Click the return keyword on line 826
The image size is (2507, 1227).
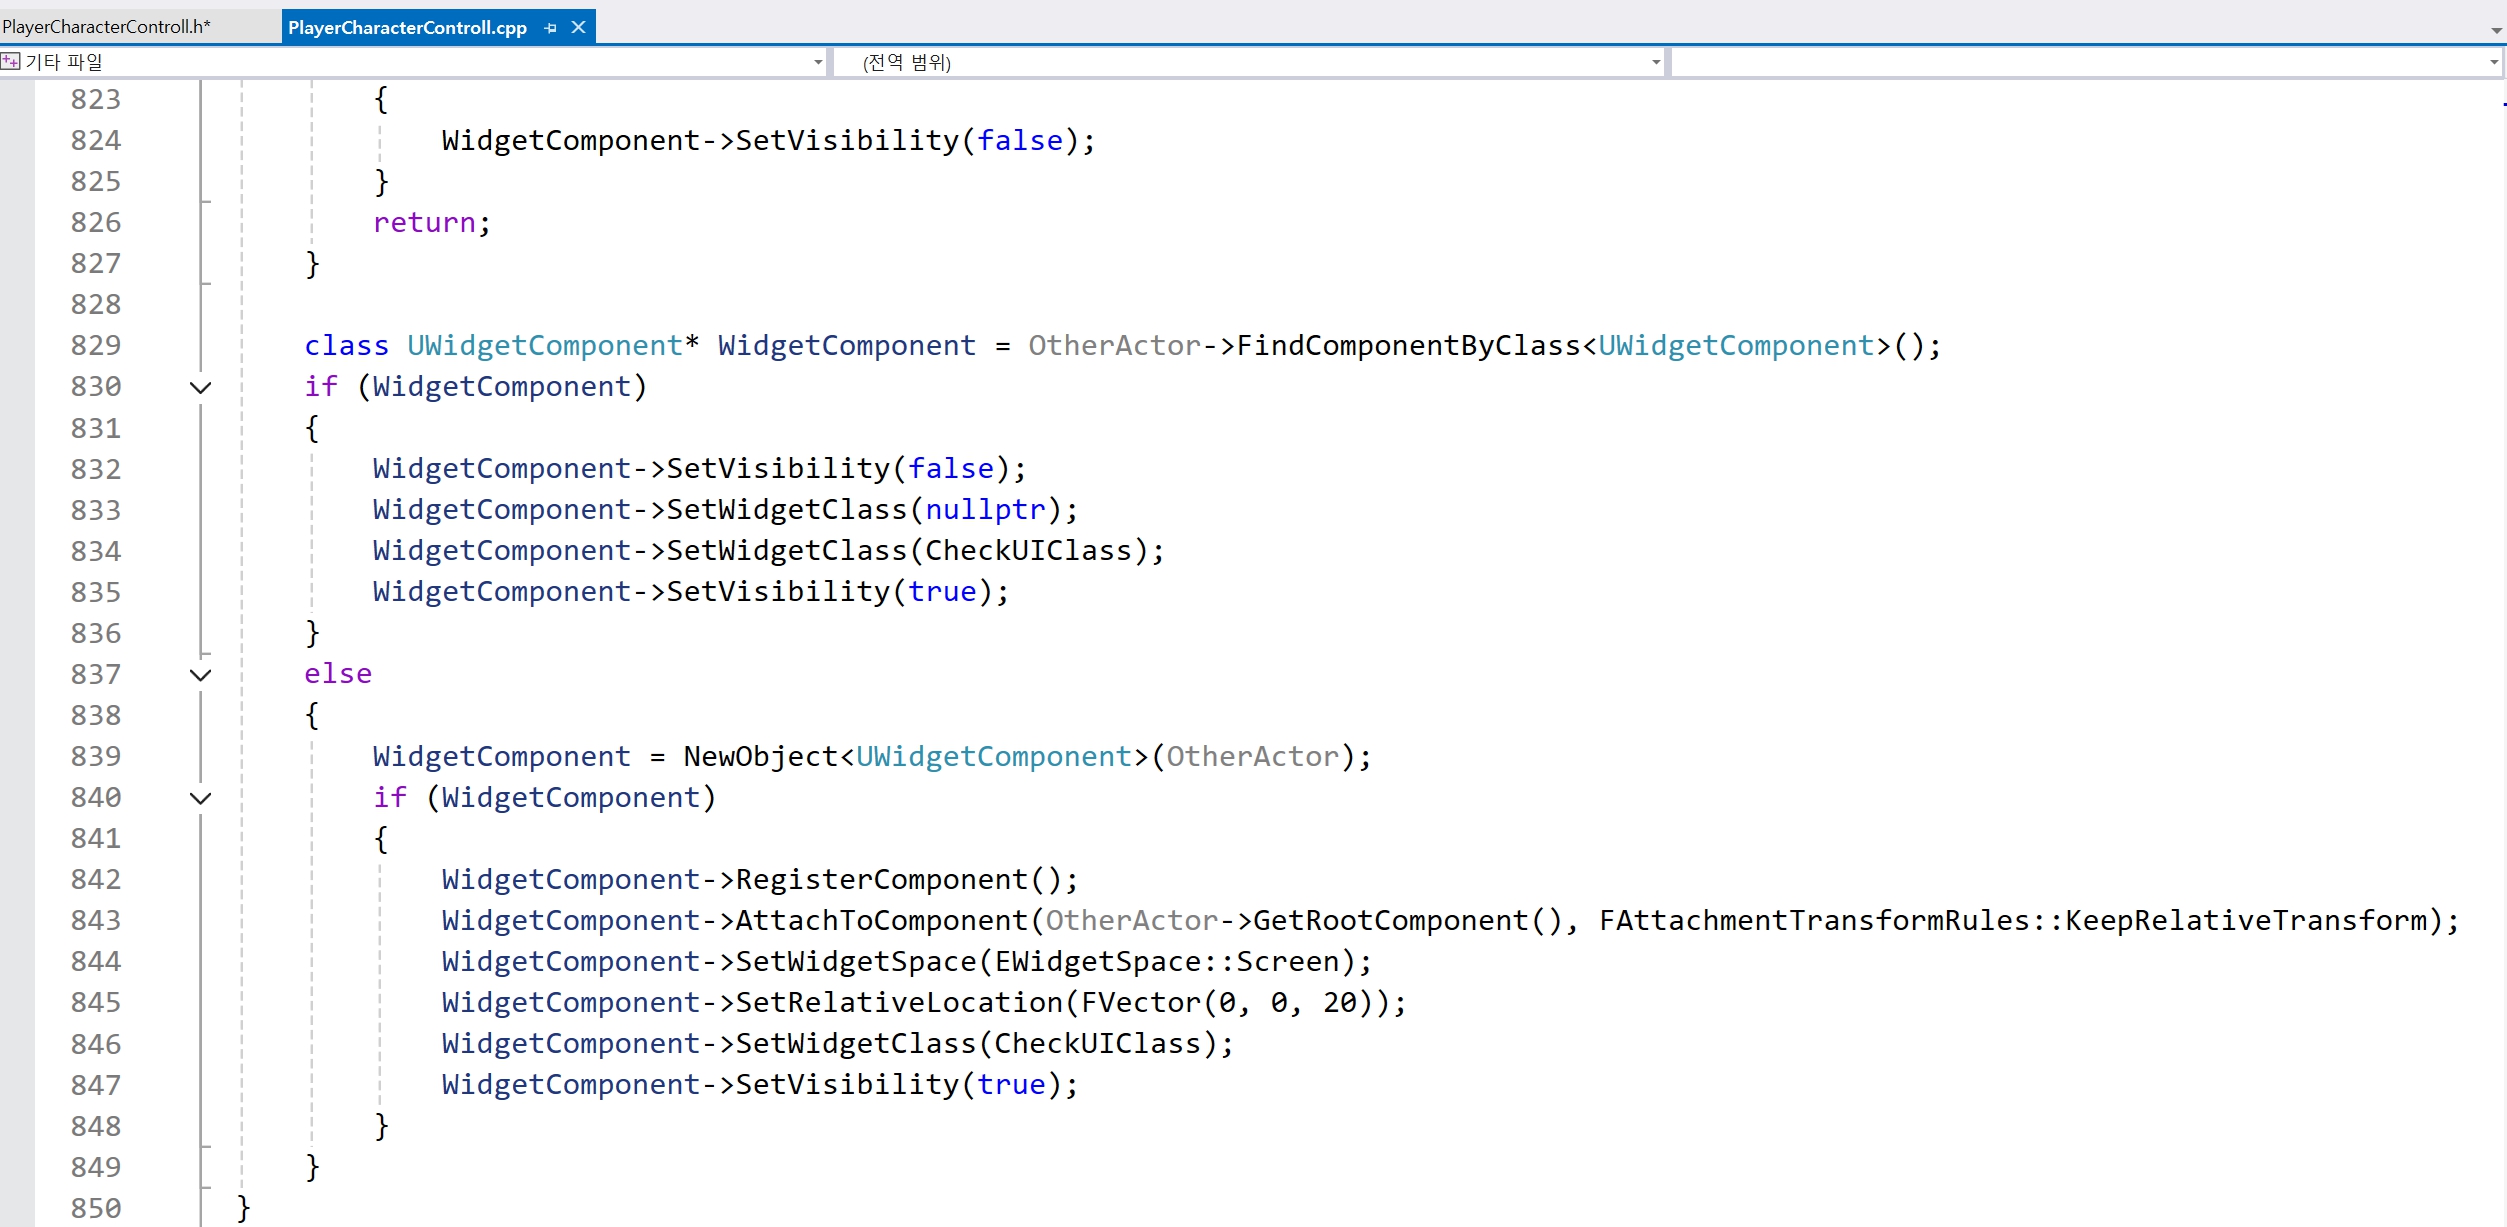click(424, 223)
